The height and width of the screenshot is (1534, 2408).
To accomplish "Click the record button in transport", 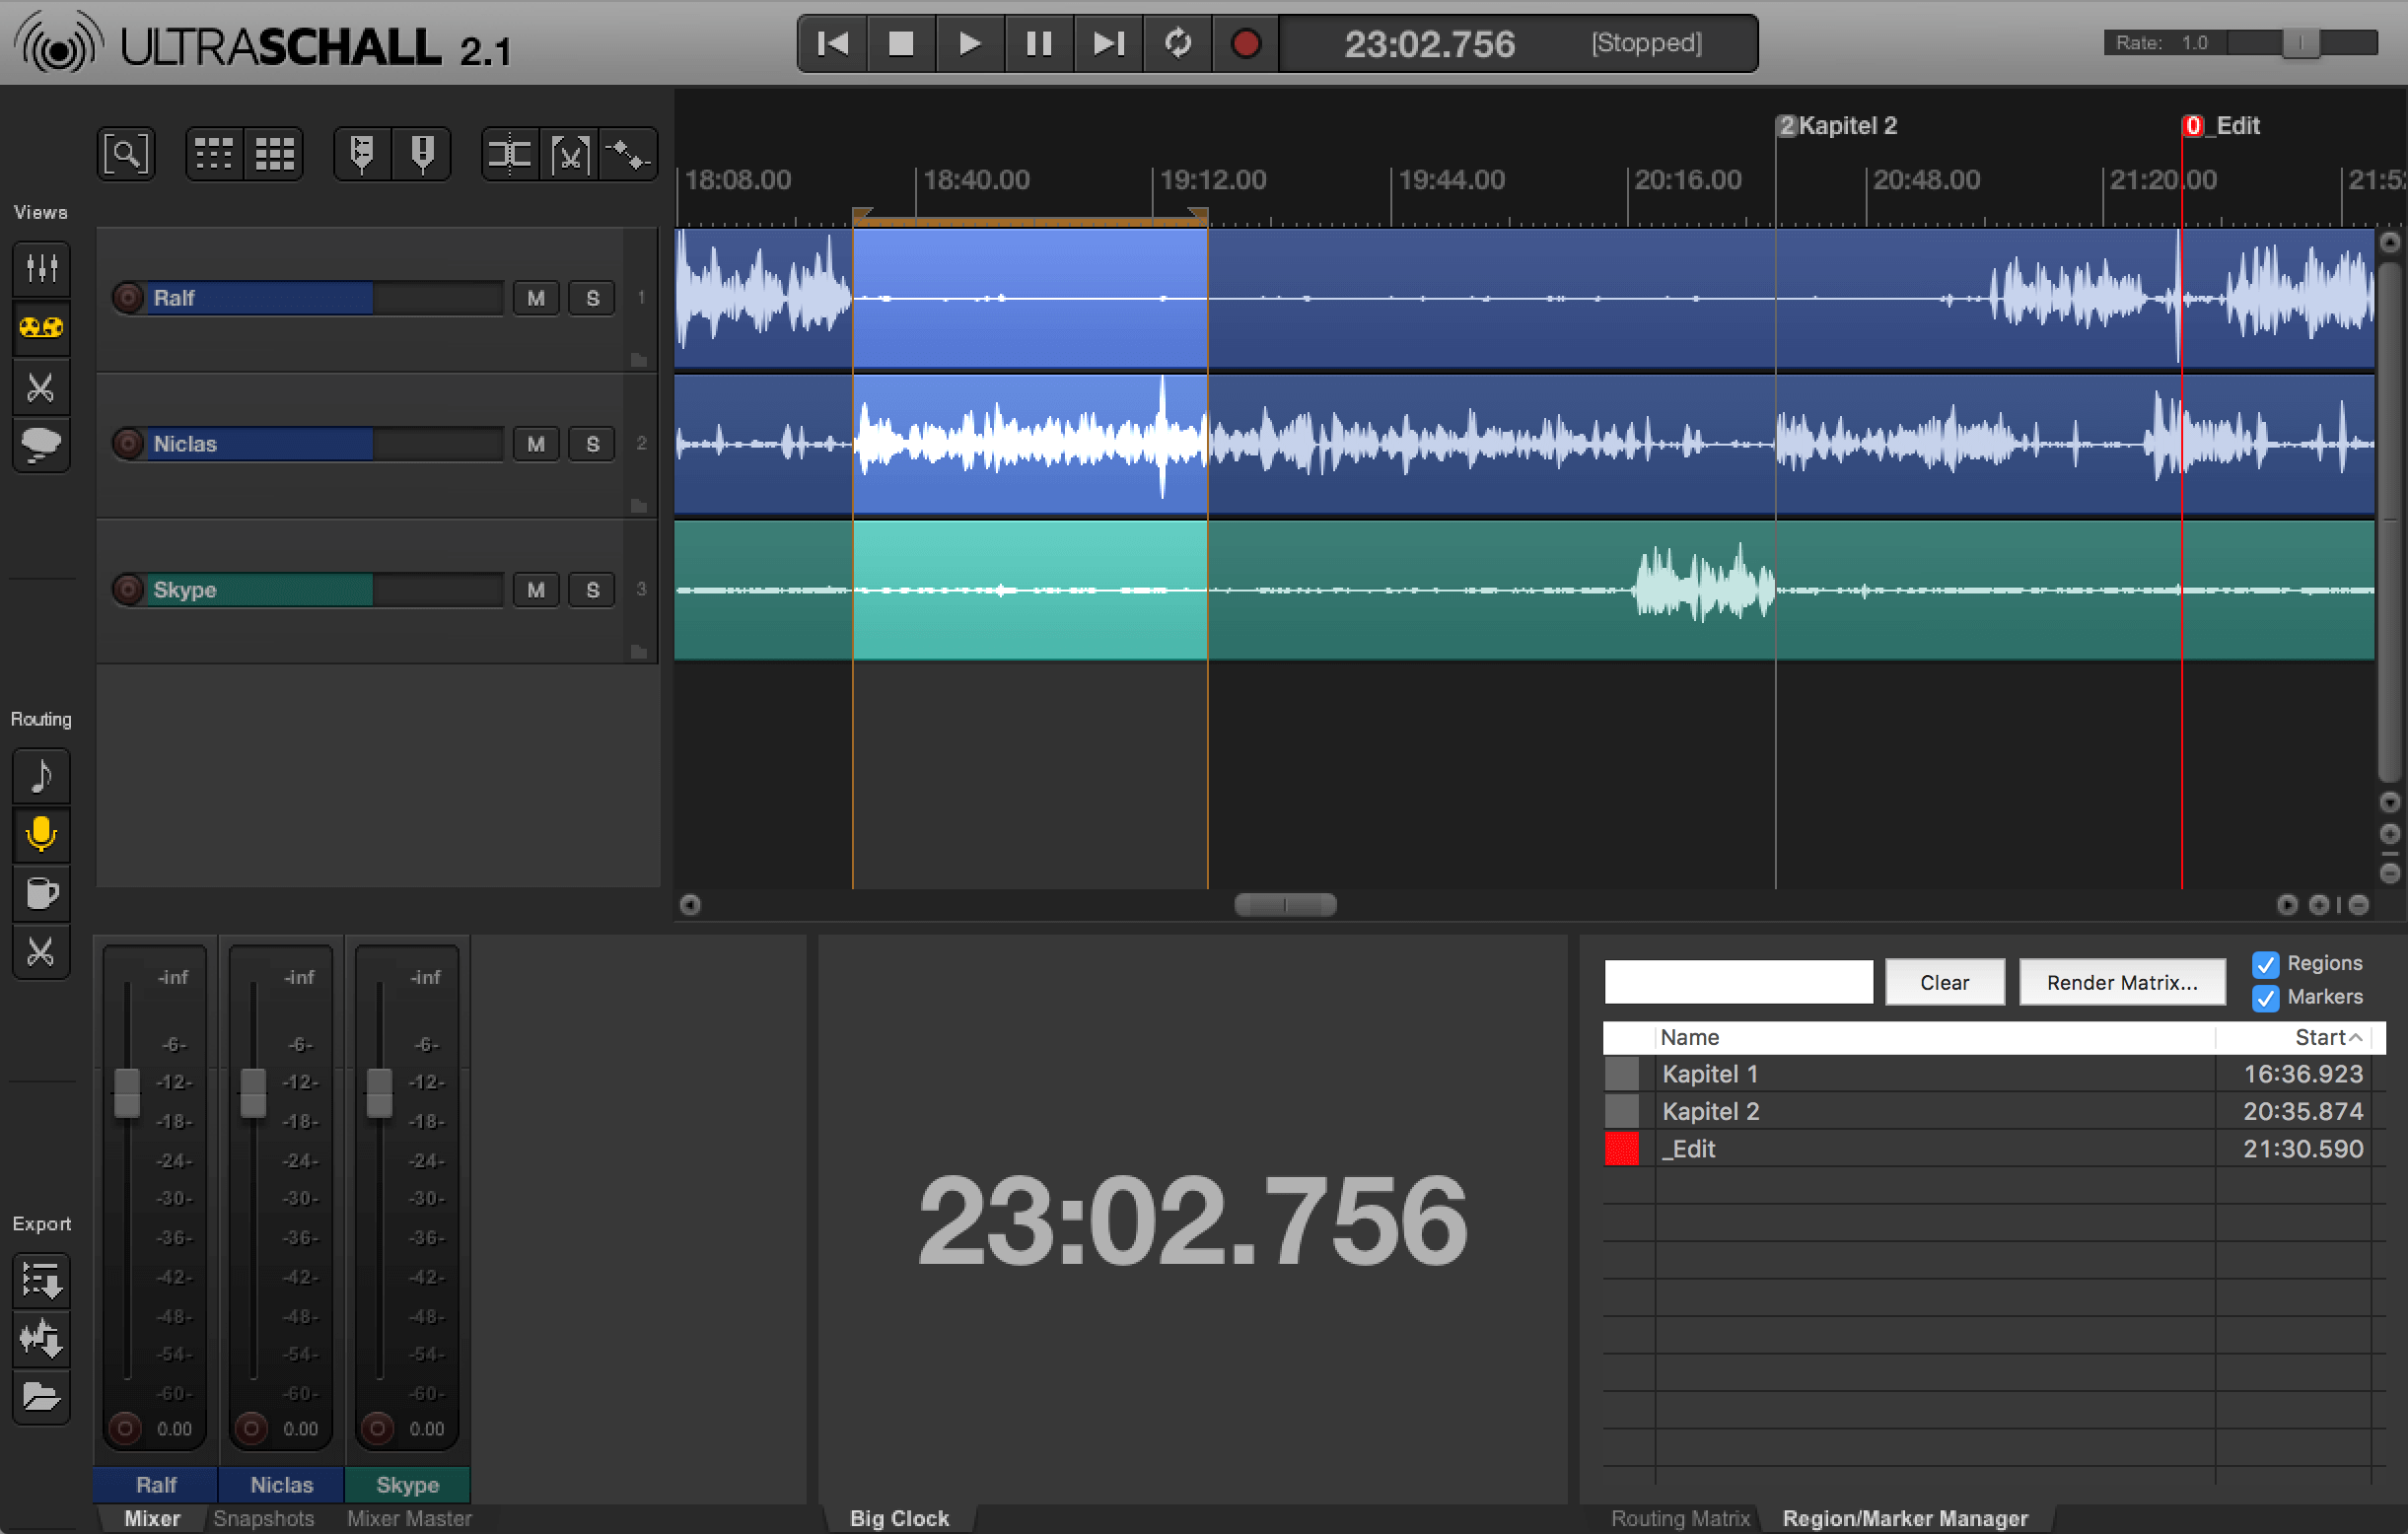I will (x=1245, y=44).
